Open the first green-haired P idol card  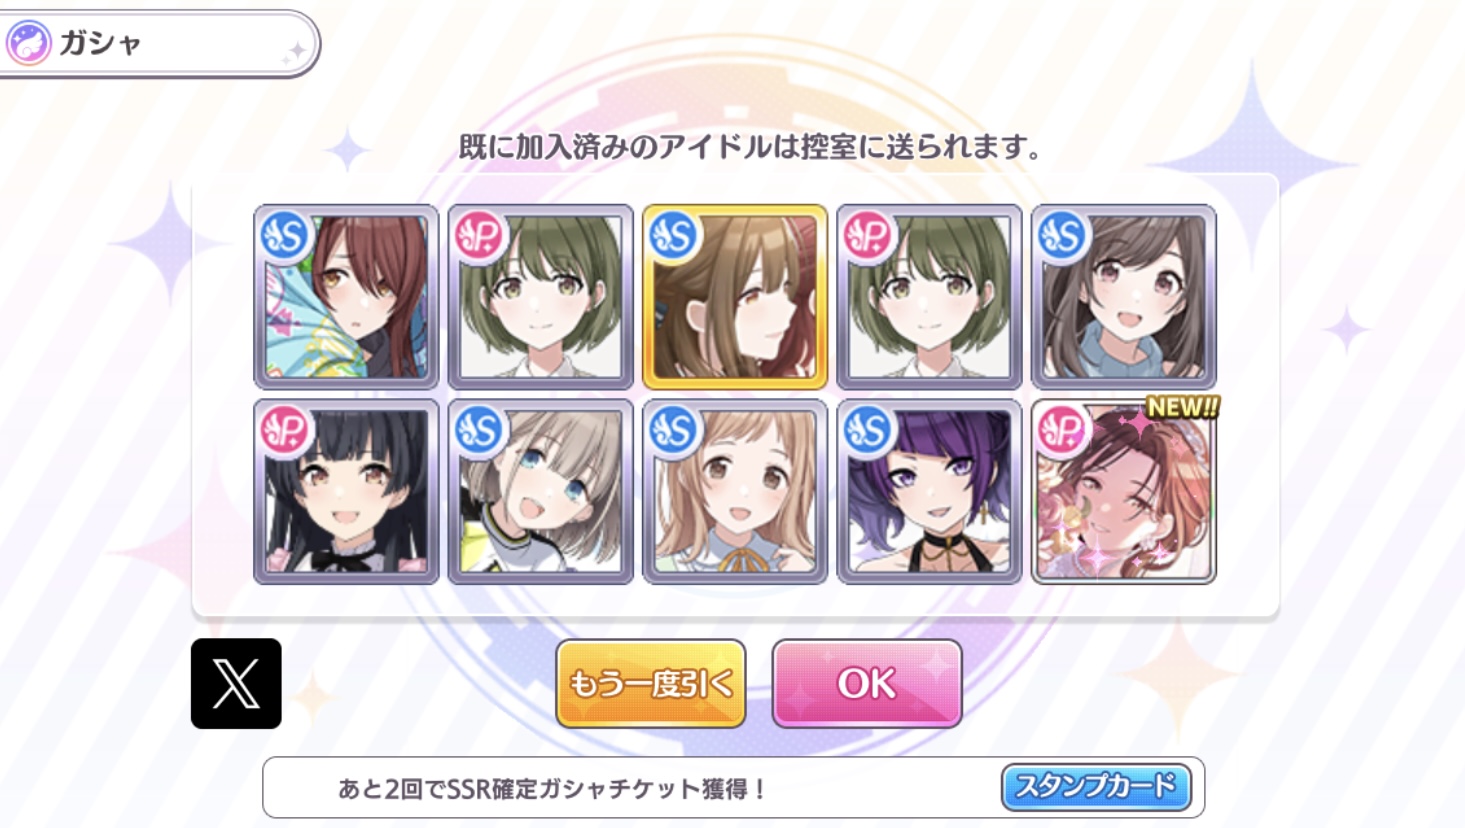coord(540,297)
